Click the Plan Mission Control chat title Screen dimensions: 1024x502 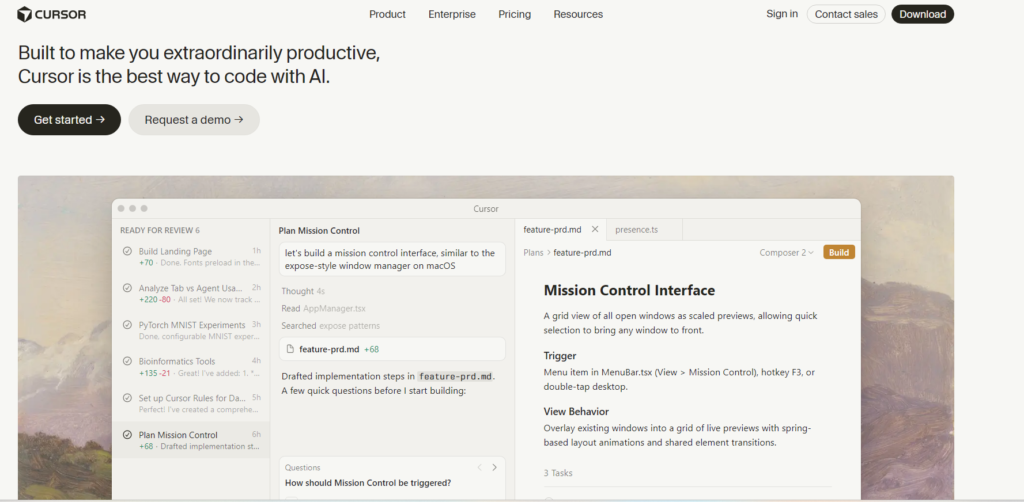point(319,230)
